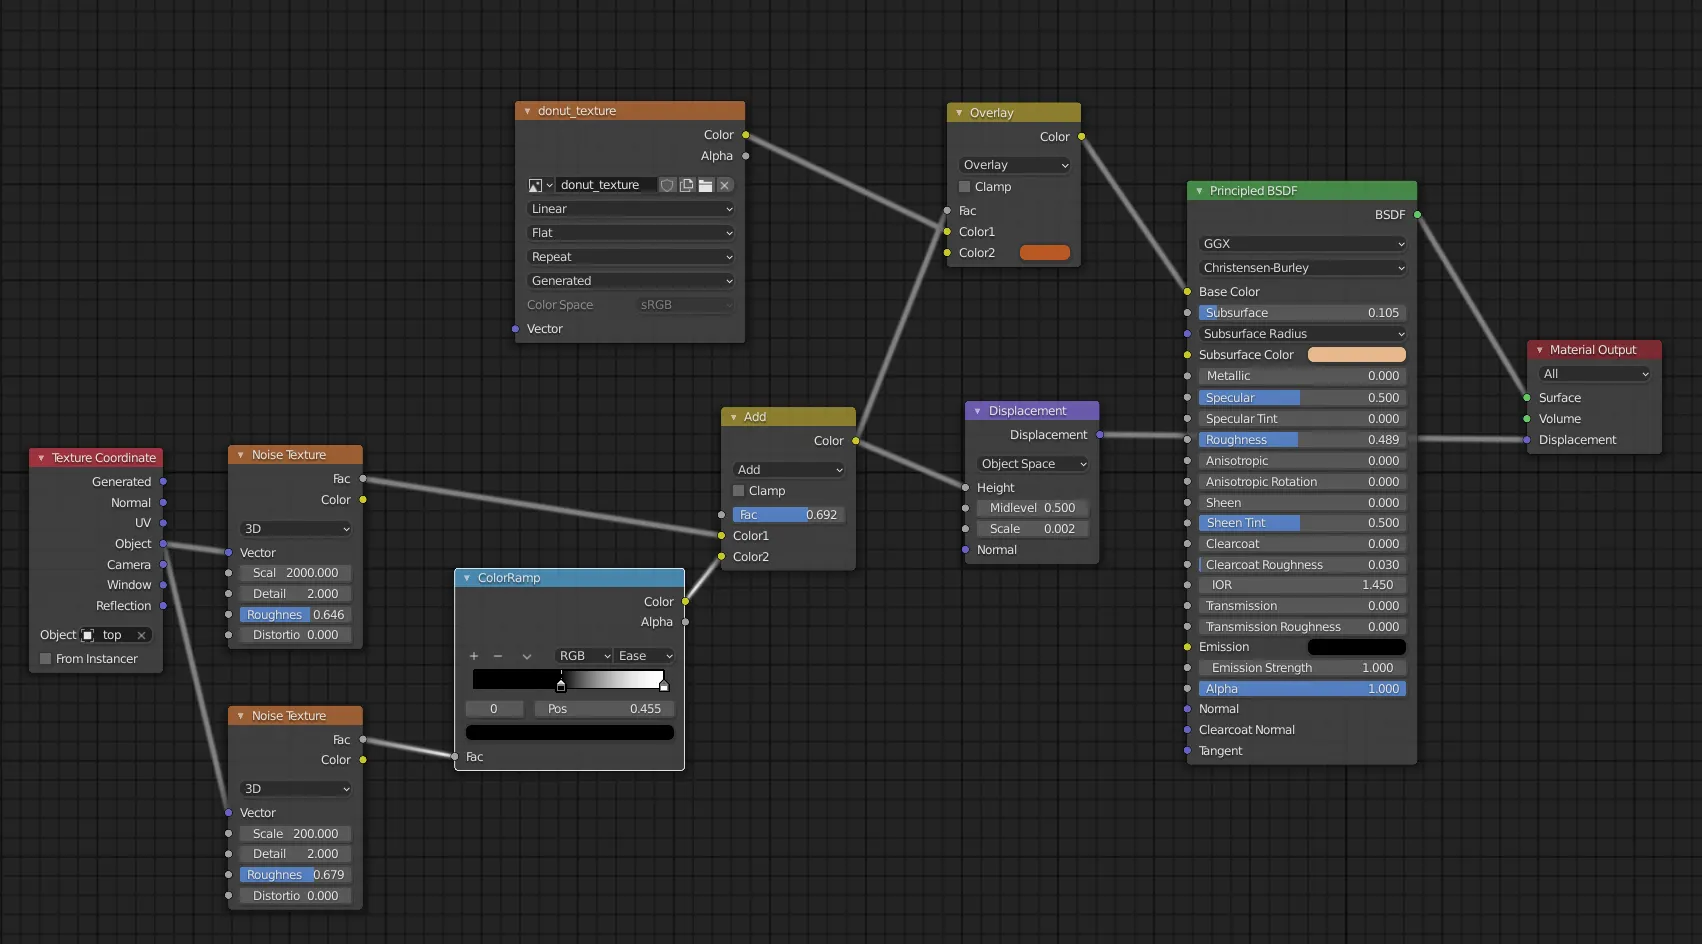Open the GGX distribution dropdown

pos(1302,244)
